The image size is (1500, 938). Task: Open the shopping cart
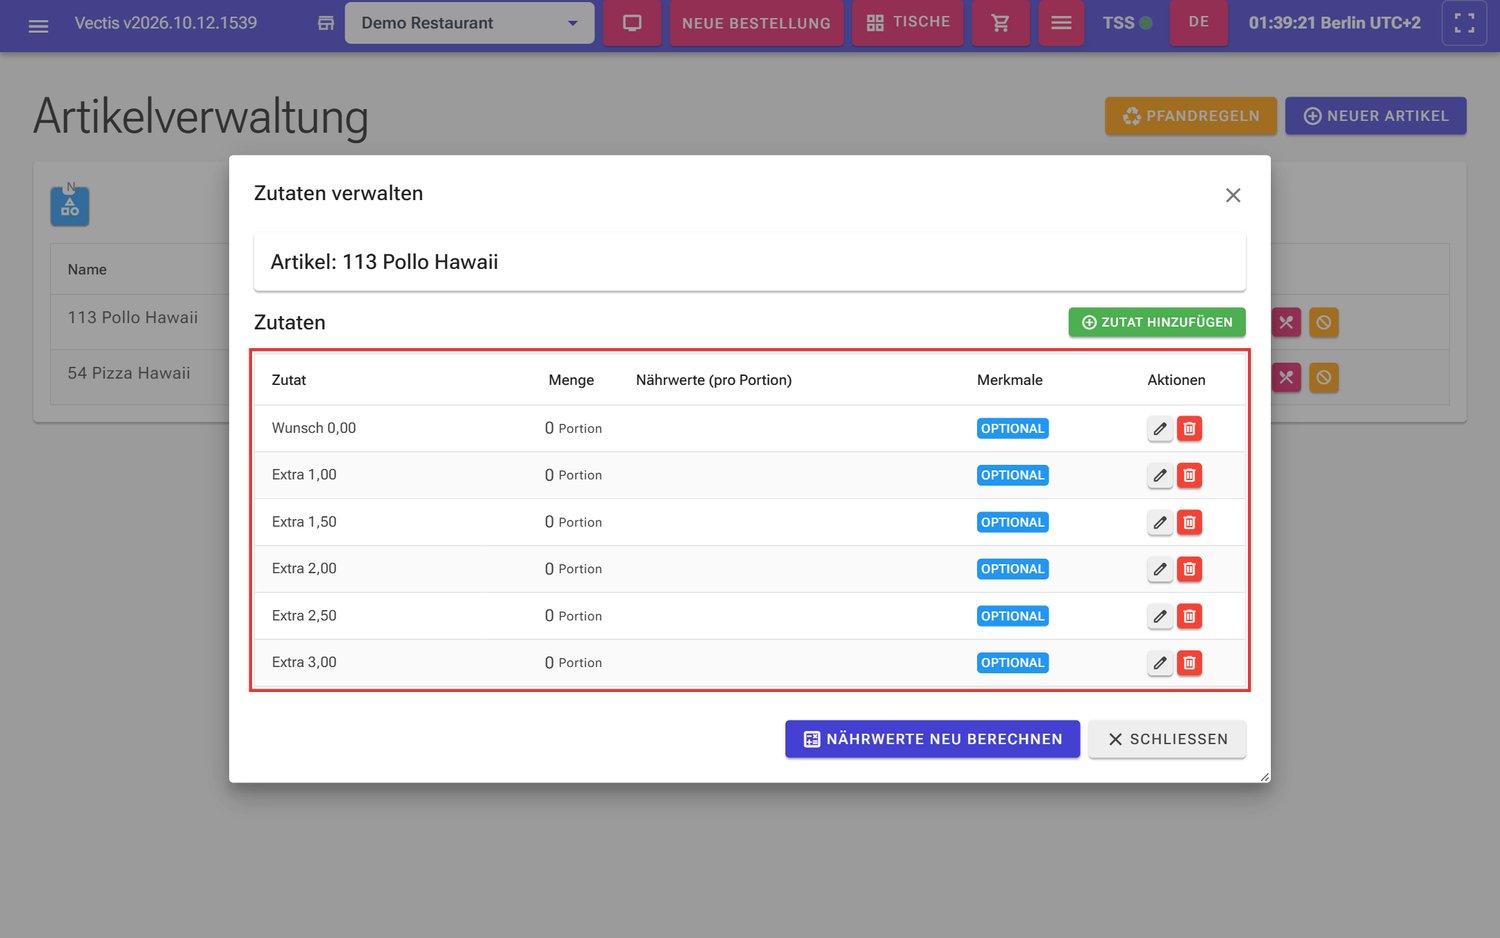1000,23
